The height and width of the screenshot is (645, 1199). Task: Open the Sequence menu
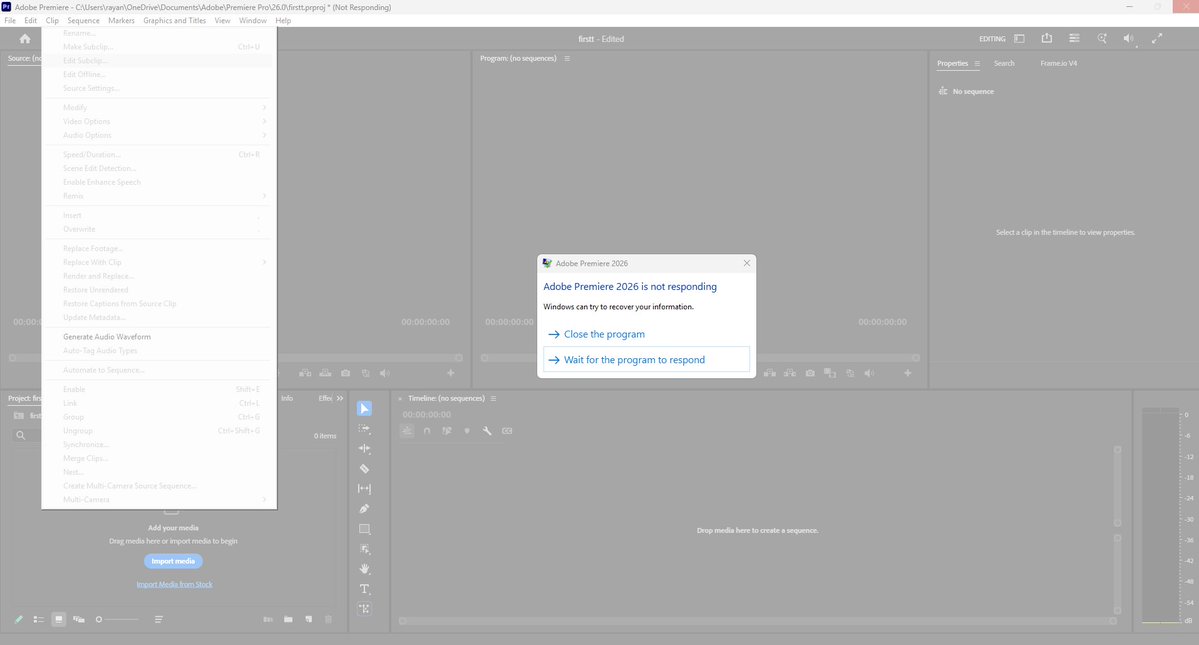83,21
